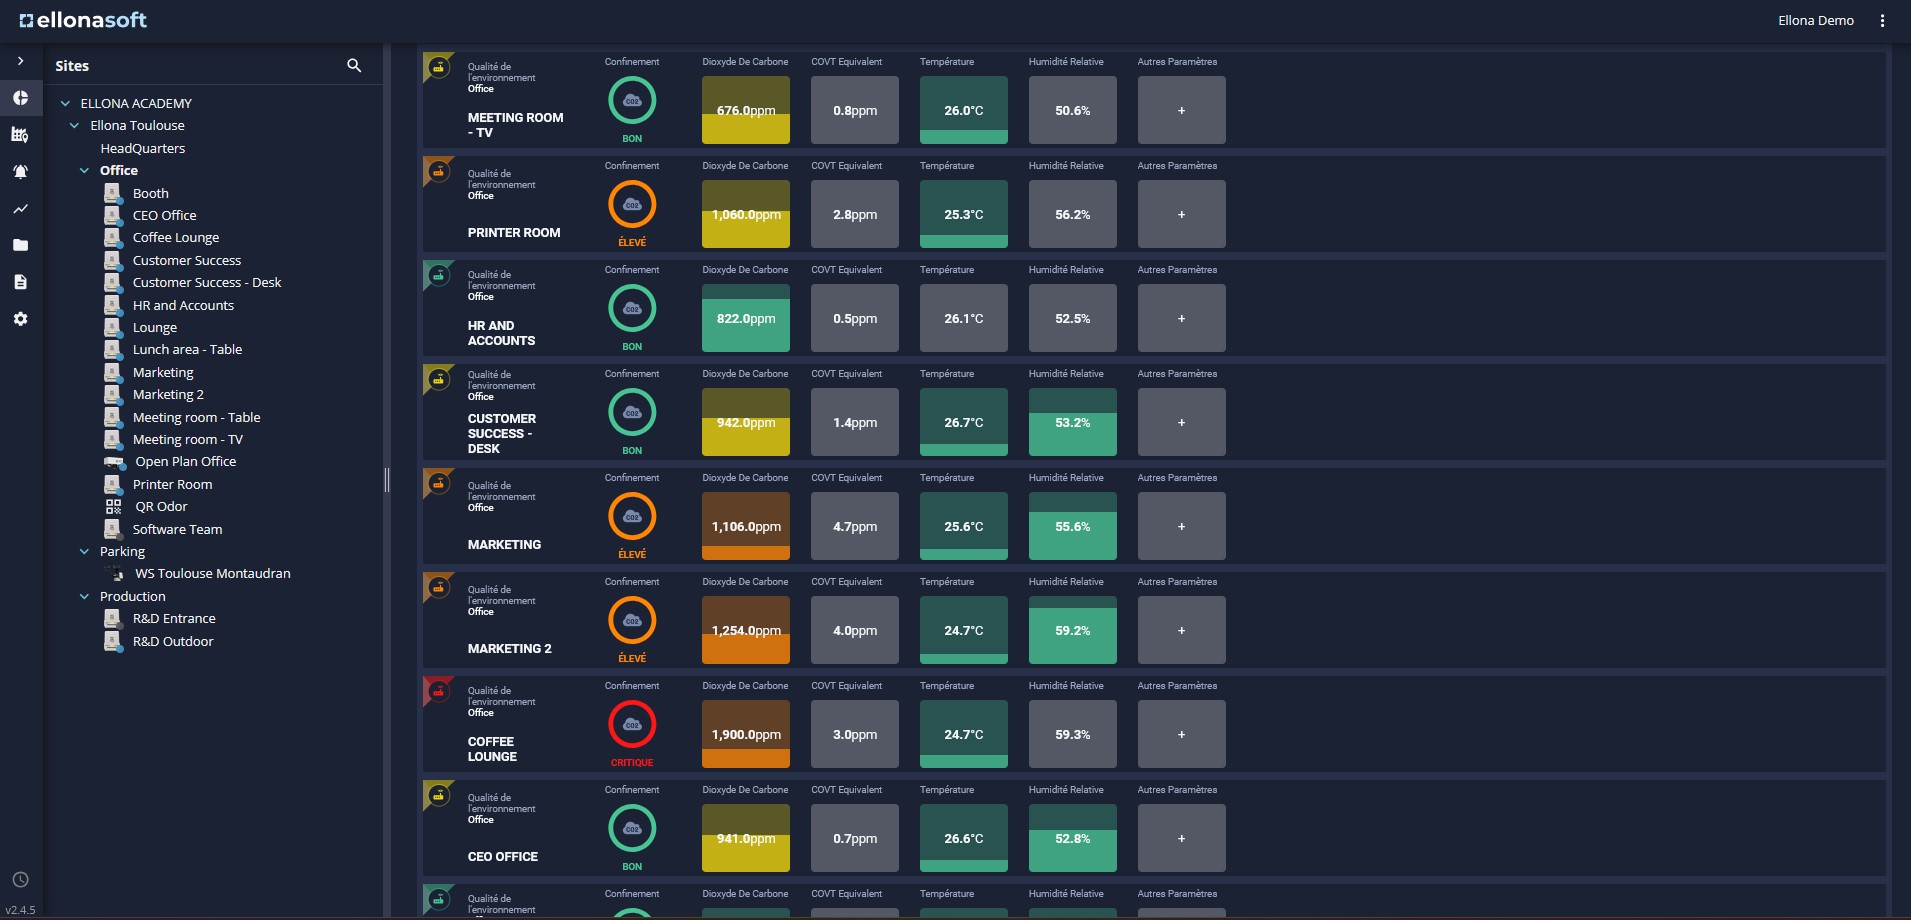Open the alarm bell notifications icon
The height and width of the screenshot is (920, 1911).
click(x=20, y=172)
